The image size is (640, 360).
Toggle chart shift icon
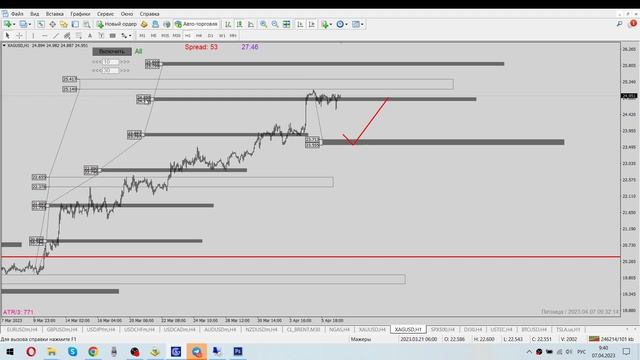tap(311, 24)
